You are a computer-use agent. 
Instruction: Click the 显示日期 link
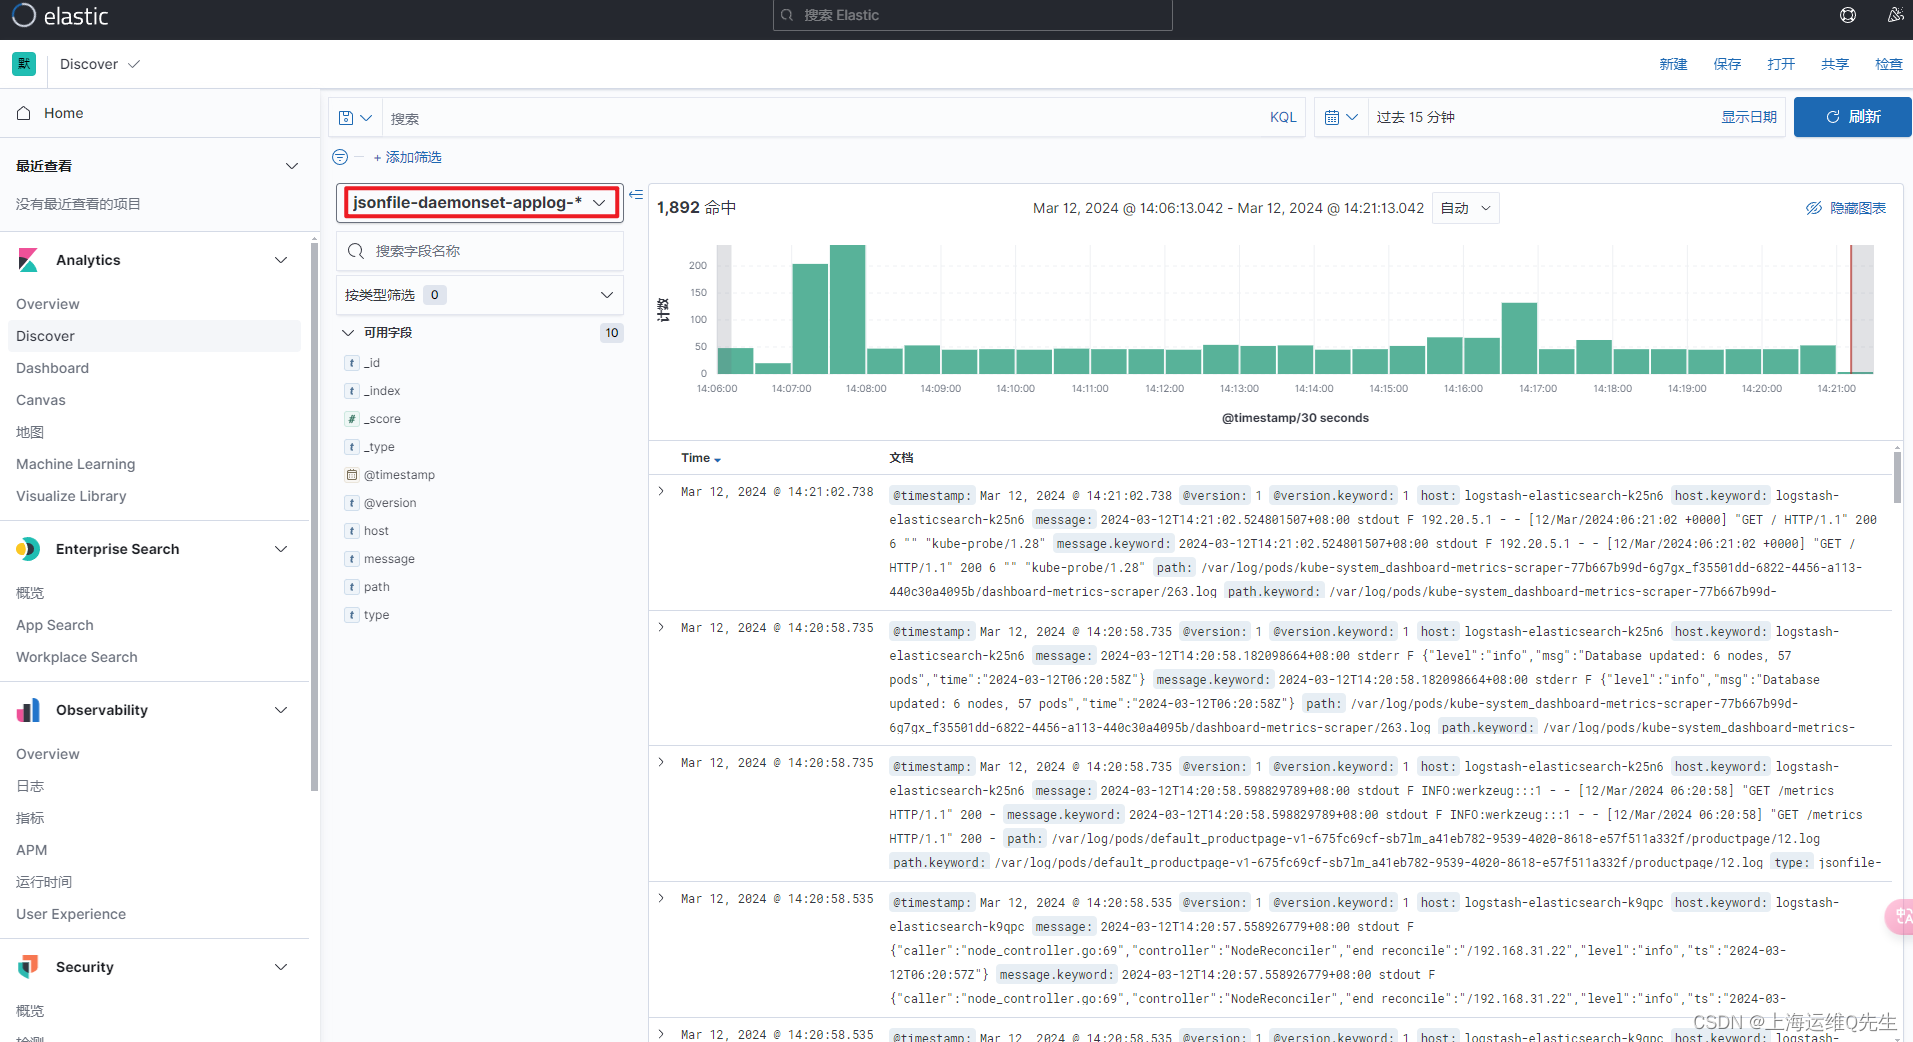tap(1749, 117)
